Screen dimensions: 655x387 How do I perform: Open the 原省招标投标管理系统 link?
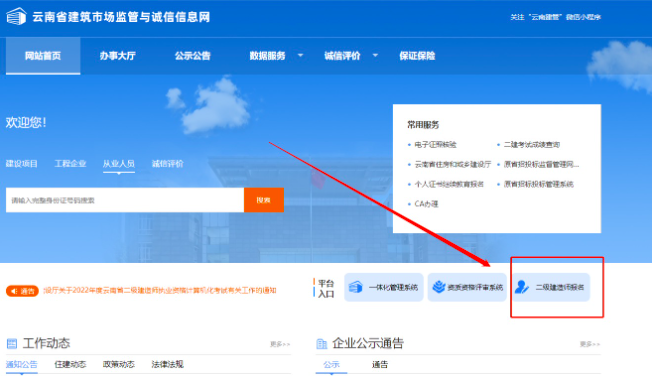pos(538,184)
